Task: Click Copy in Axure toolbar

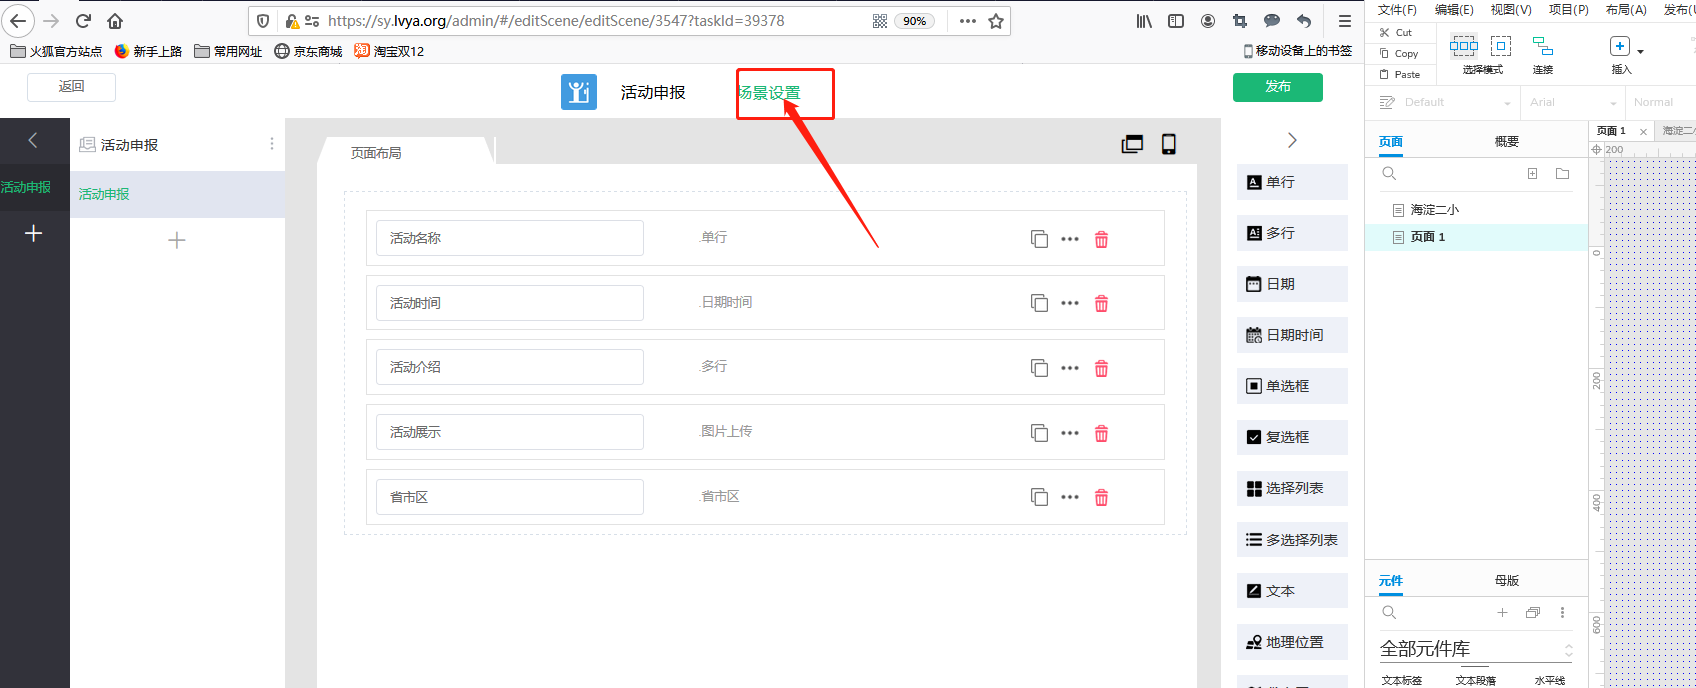Action: coord(1399,53)
